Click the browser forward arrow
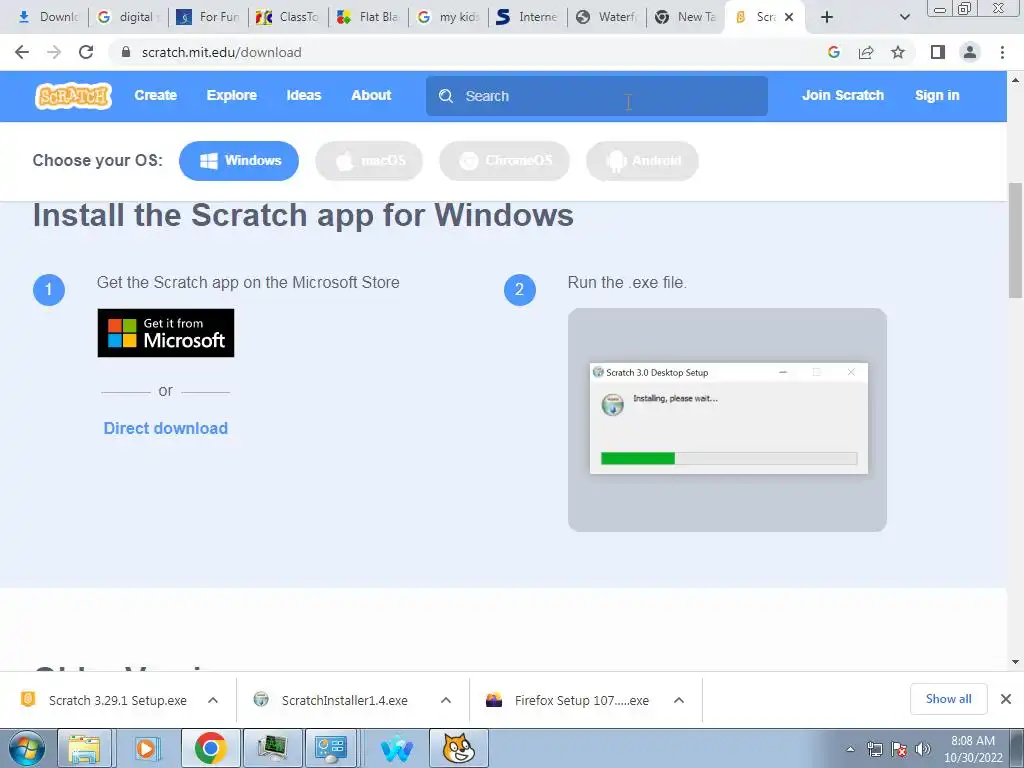Viewport: 1024px width, 768px height. click(54, 52)
